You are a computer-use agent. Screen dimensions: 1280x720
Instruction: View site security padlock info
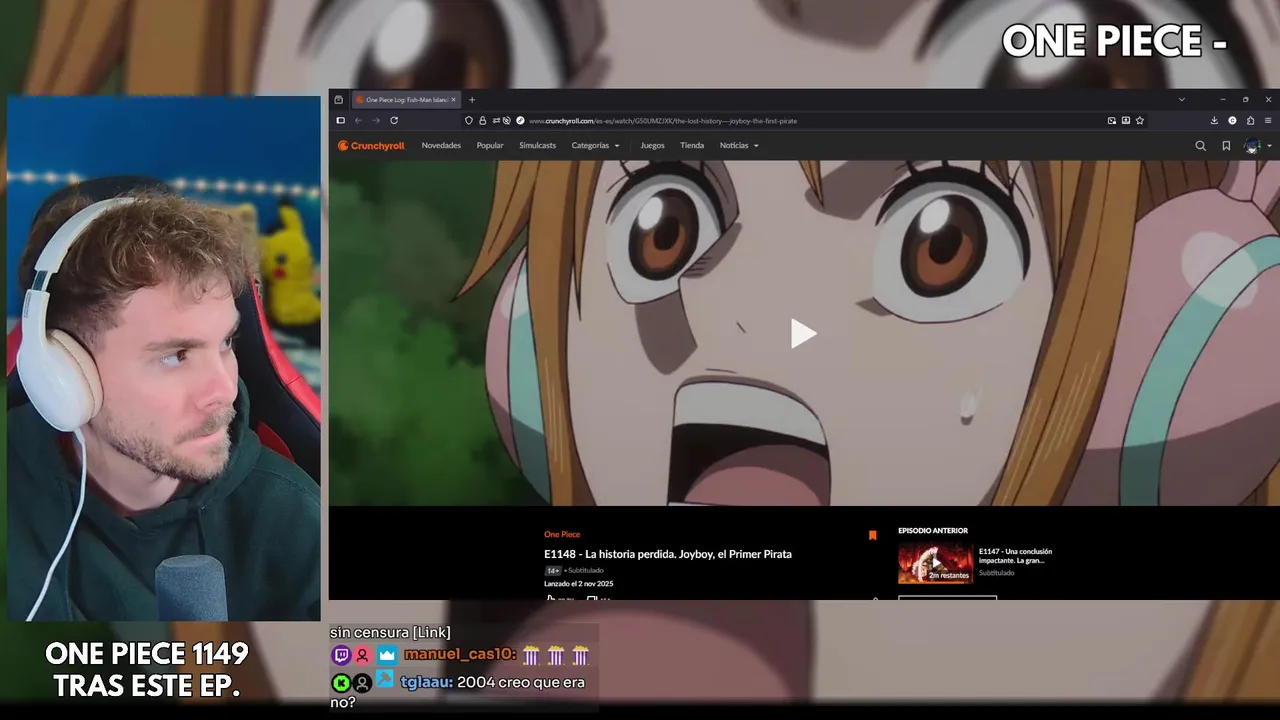[x=482, y=121]
